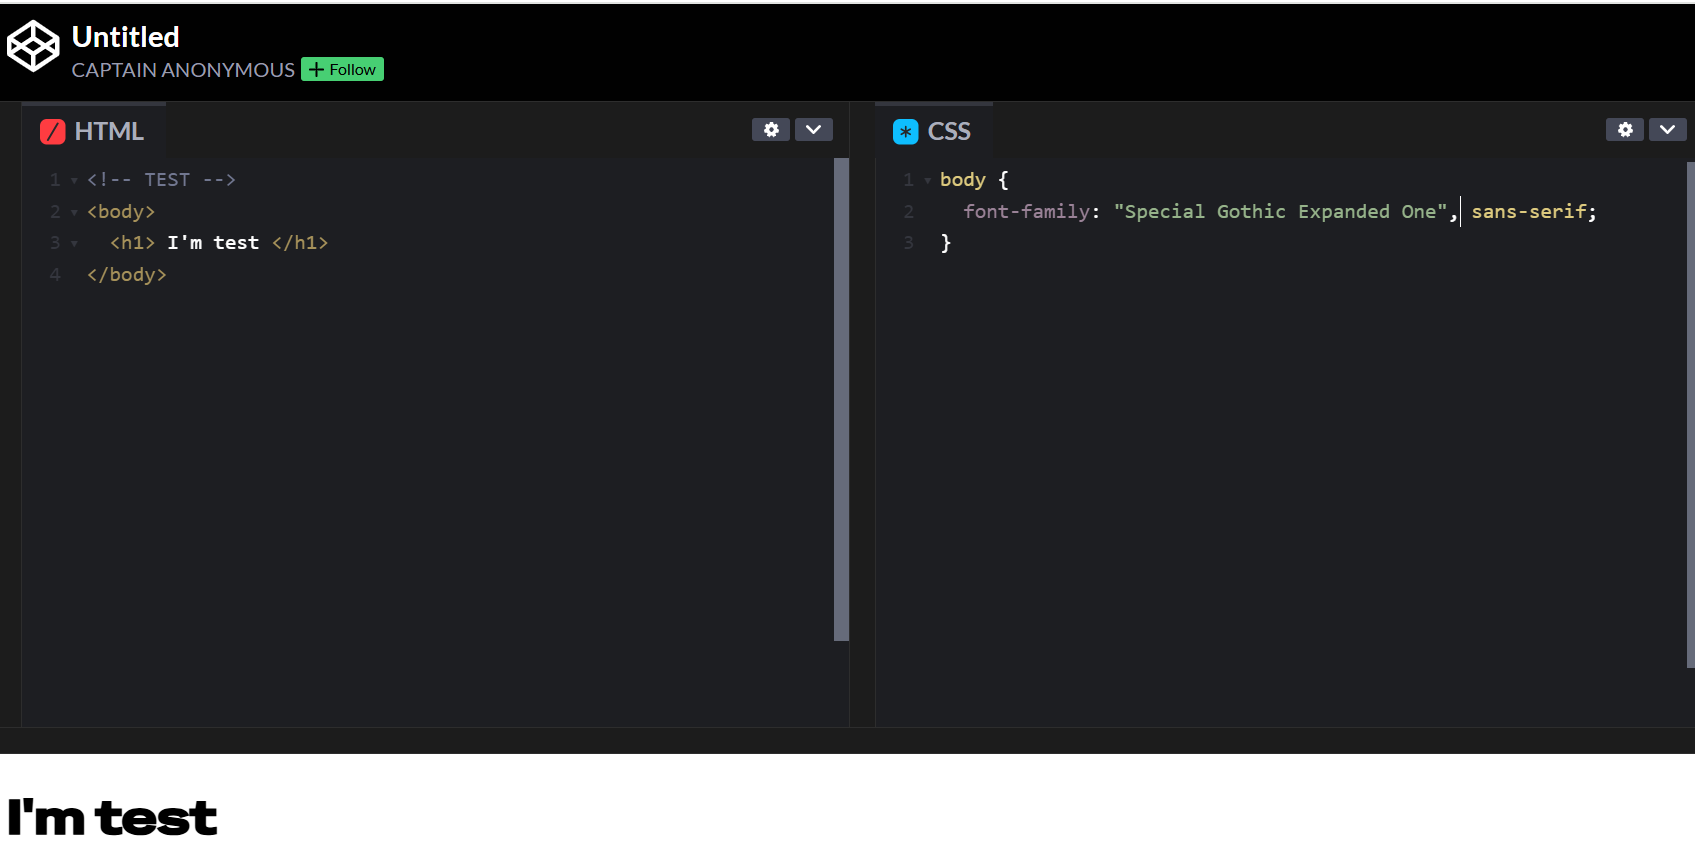
Task: Click line number 3 in CSS gutter
Action: [x=908, y=243]
